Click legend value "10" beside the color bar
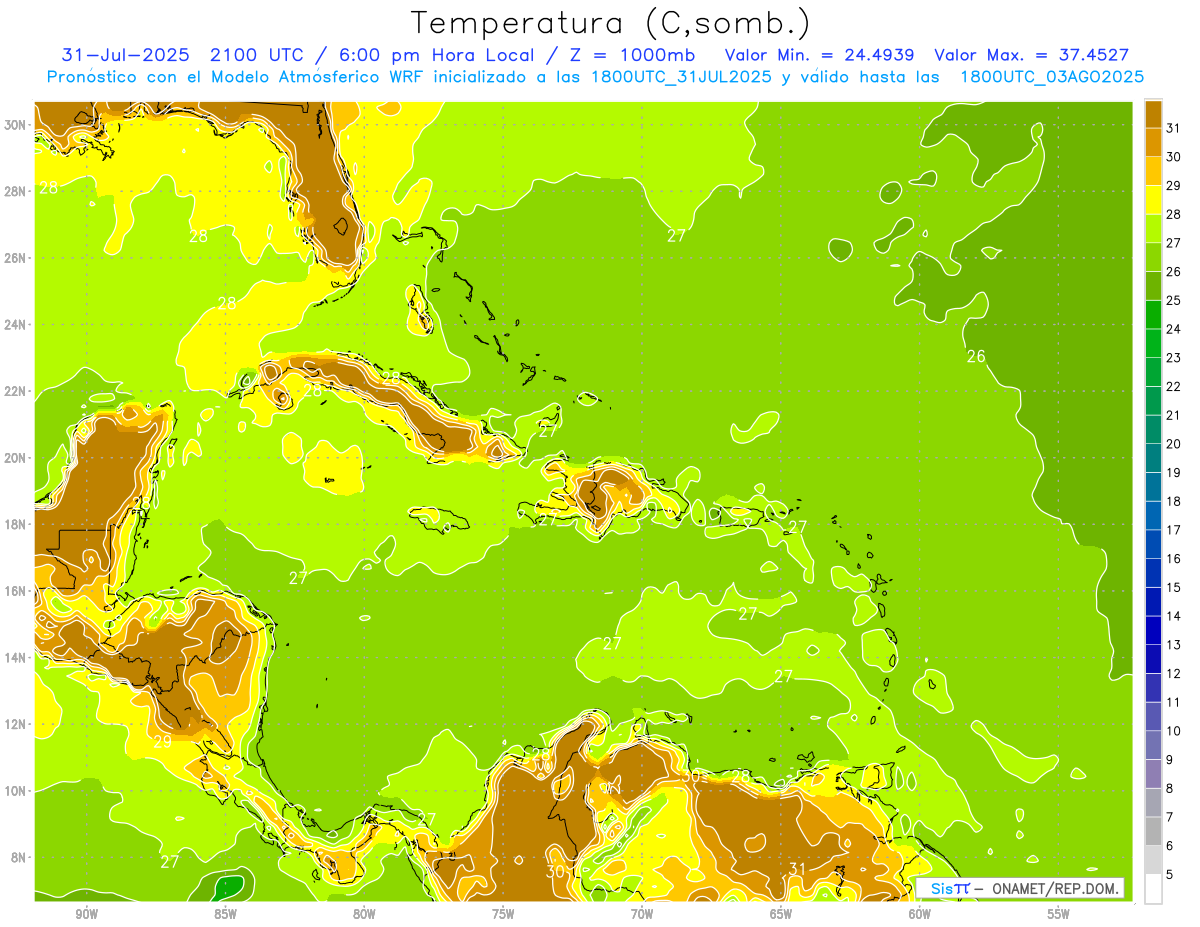This screenshot has height=927, width=1200. pyautogui.click(x=1174, y=731)
